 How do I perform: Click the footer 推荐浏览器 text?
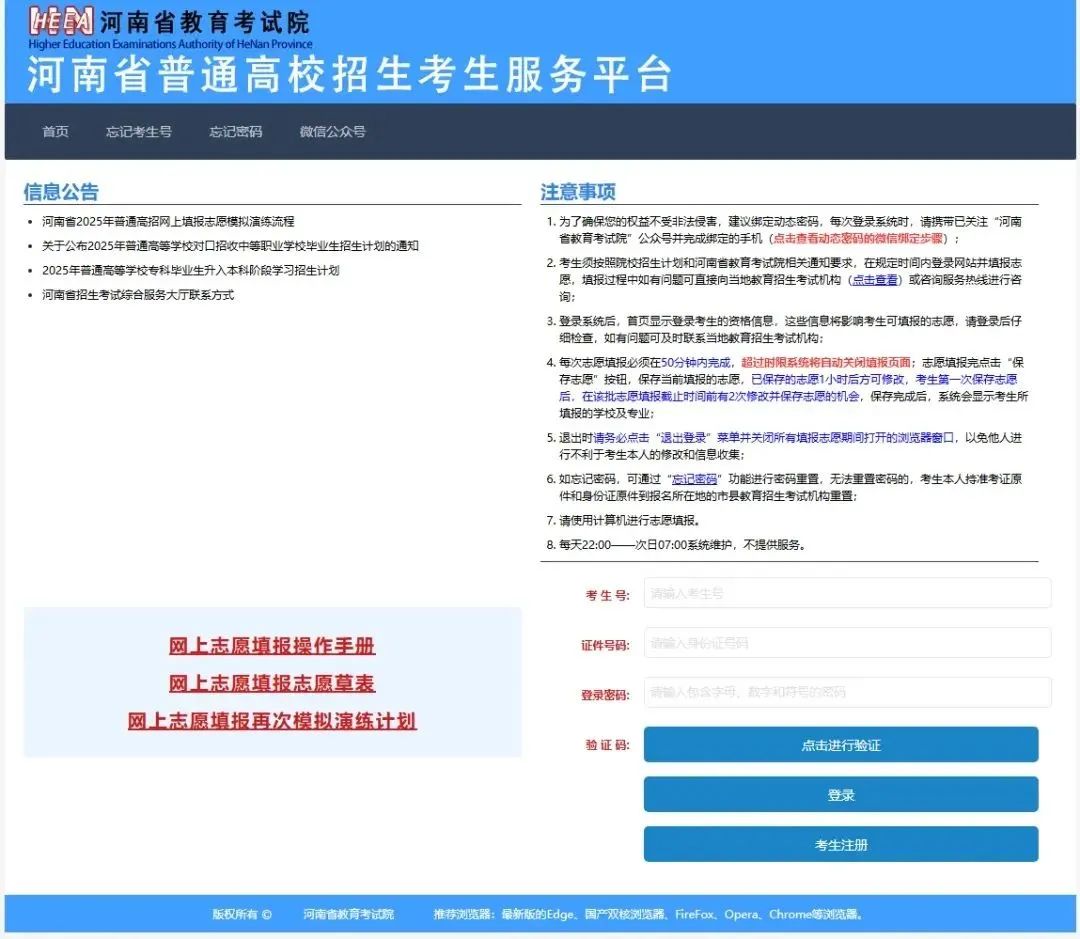click(648, 914)
